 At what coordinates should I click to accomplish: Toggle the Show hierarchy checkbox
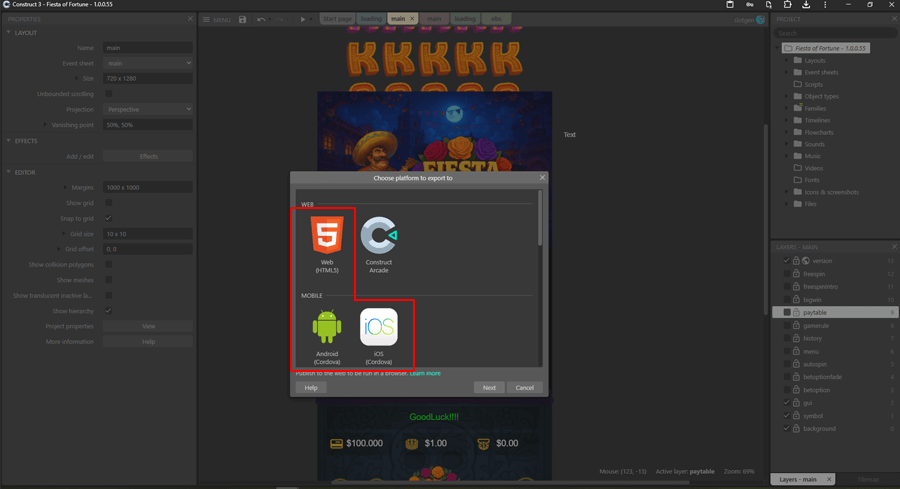tap(109, 311)
